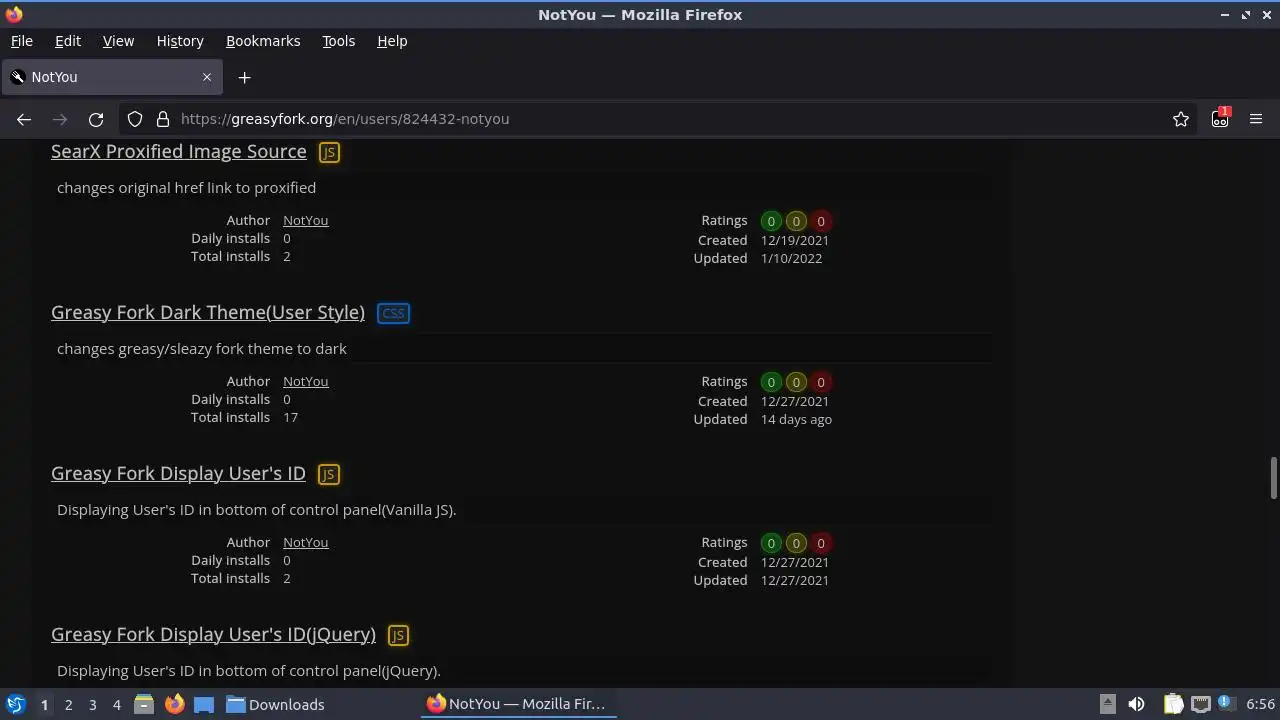Switch to workspace 3
Viewport: 1280px width, 720px height.
(x=92, y=704)
